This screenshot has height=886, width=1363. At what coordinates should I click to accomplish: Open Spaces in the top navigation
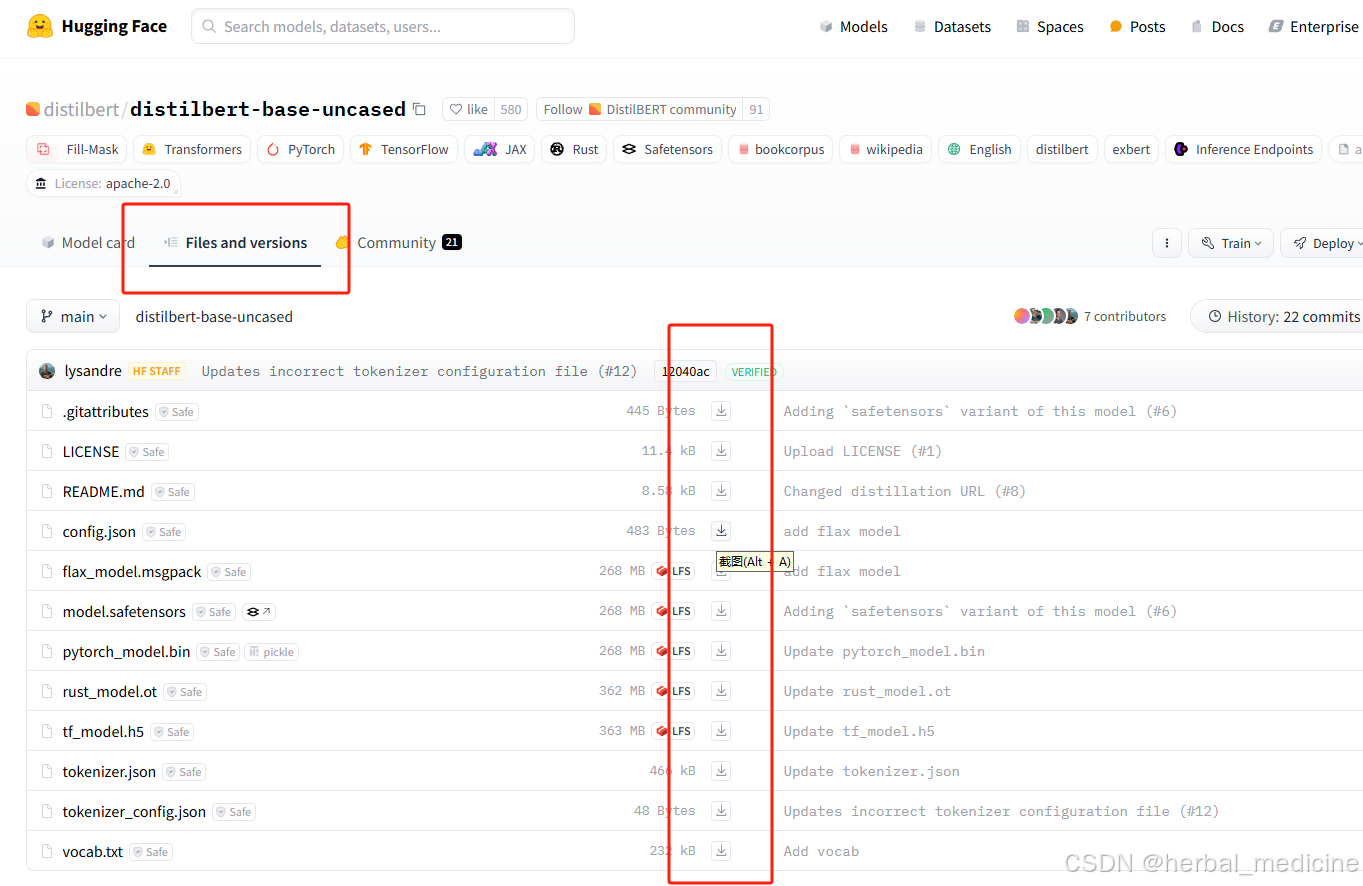pos(1050,27)
